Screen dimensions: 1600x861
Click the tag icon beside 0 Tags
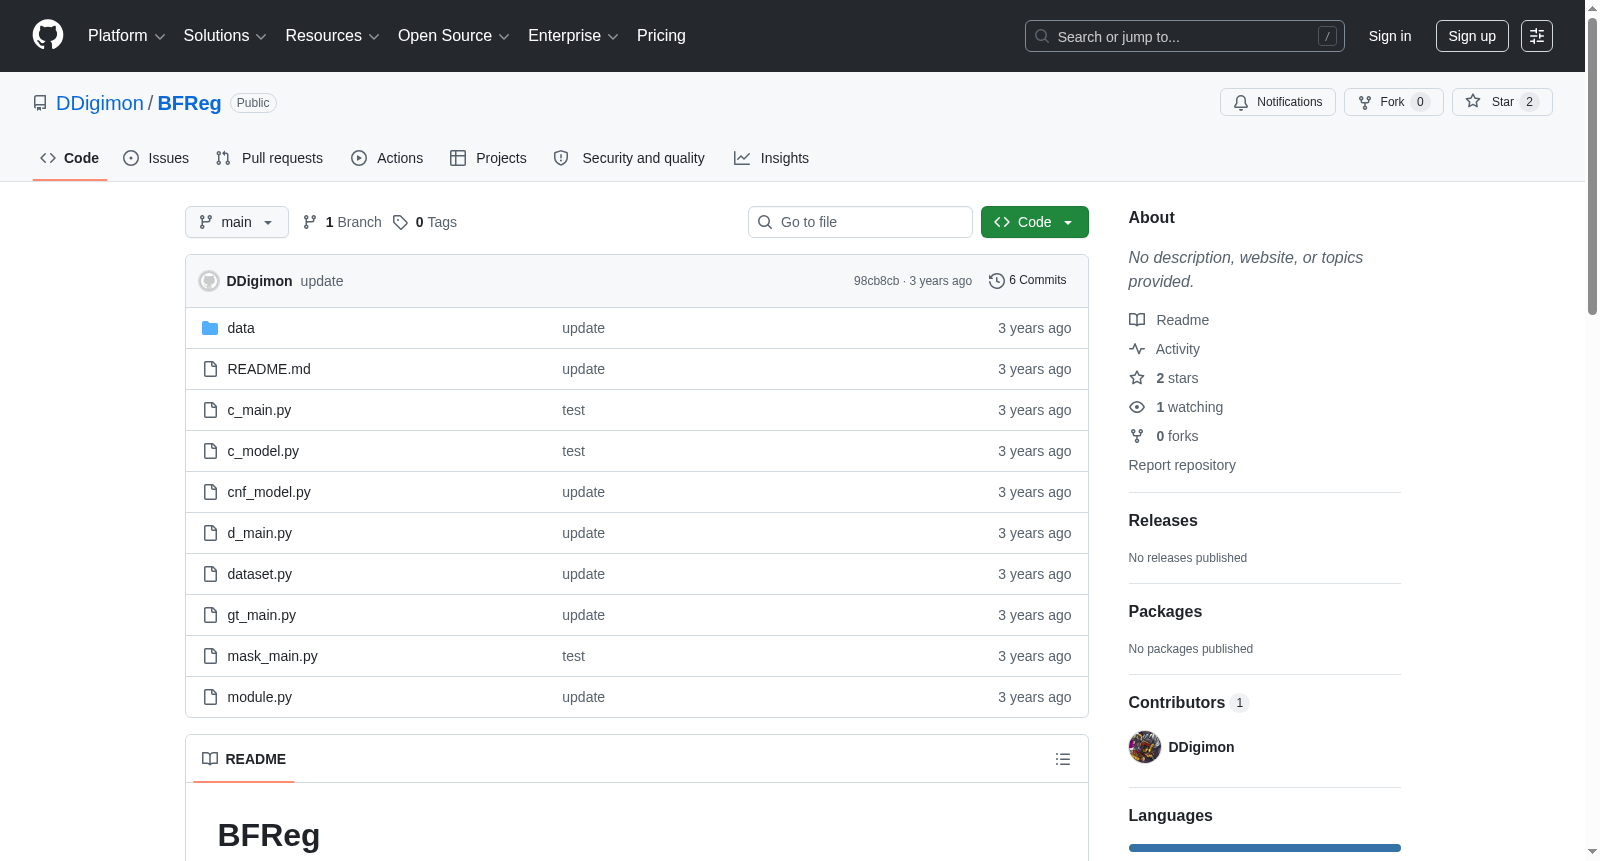[400, 222]
